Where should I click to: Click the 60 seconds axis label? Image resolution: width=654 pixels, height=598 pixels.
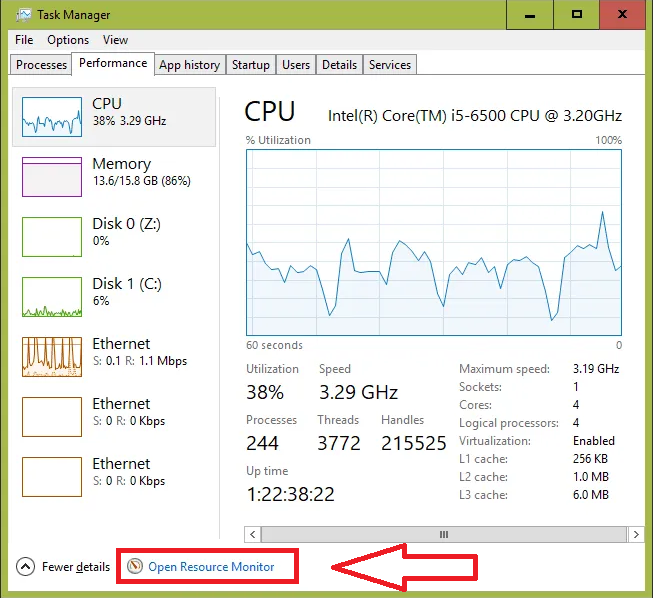[274, 345]
